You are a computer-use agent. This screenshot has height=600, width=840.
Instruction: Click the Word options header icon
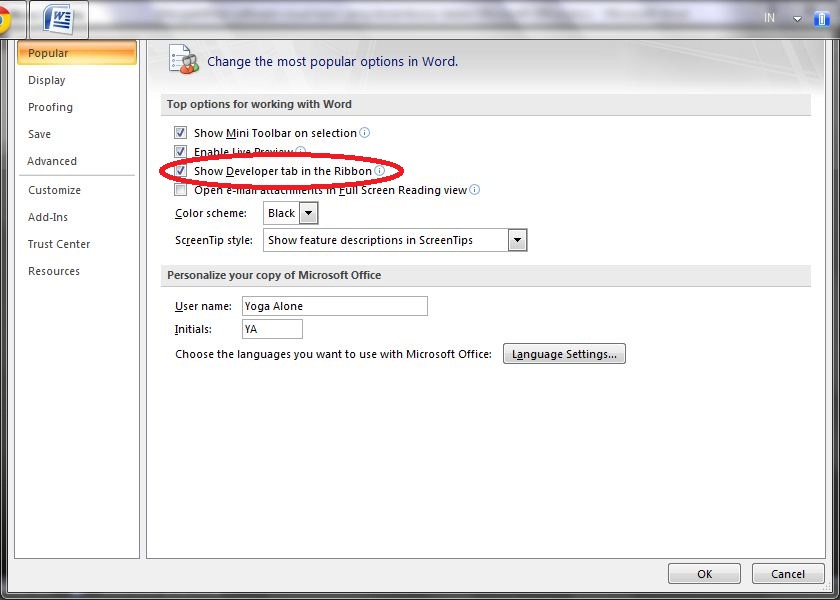[183, 59]
